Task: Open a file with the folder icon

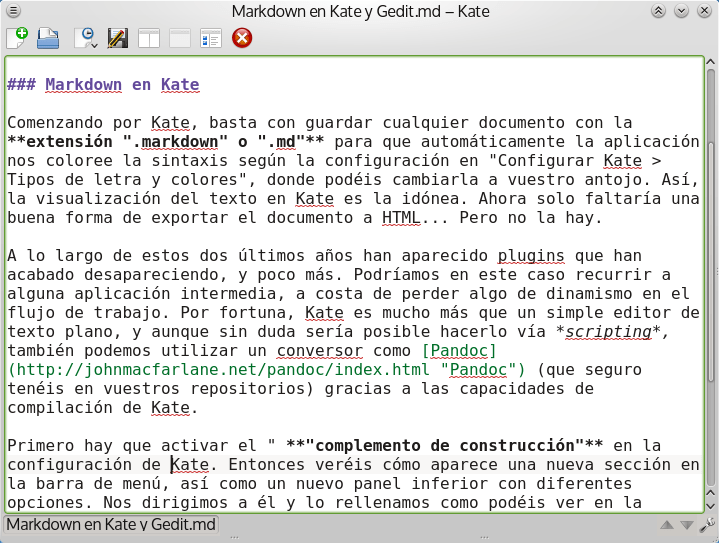Action: coord(49,39)
